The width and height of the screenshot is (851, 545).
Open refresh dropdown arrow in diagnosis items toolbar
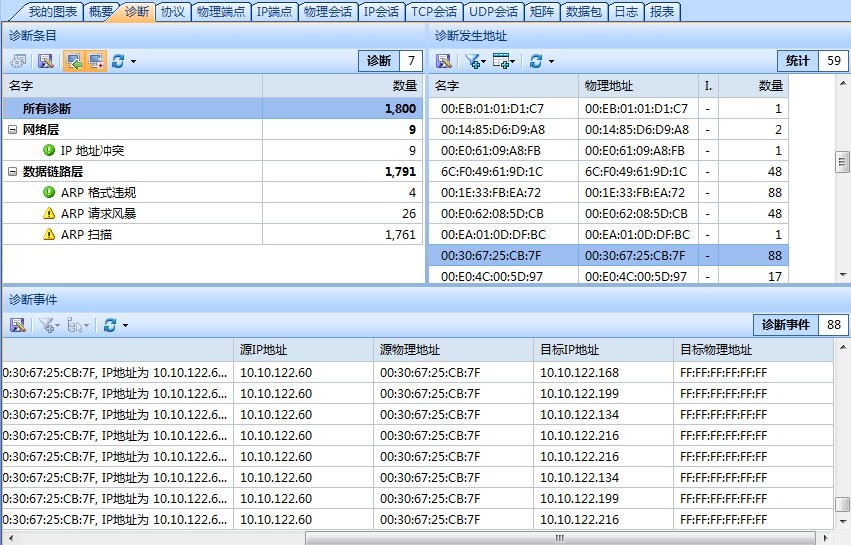pos(133,62)
